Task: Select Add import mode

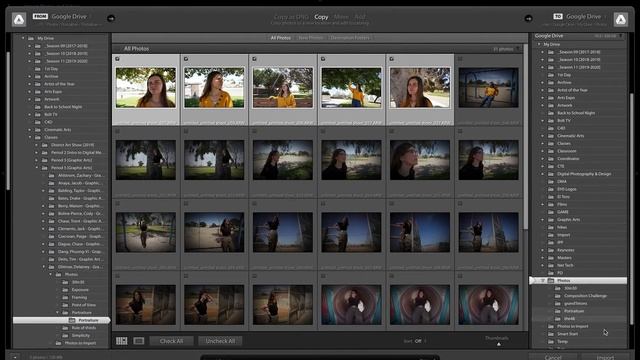Action: click(360, 17)
